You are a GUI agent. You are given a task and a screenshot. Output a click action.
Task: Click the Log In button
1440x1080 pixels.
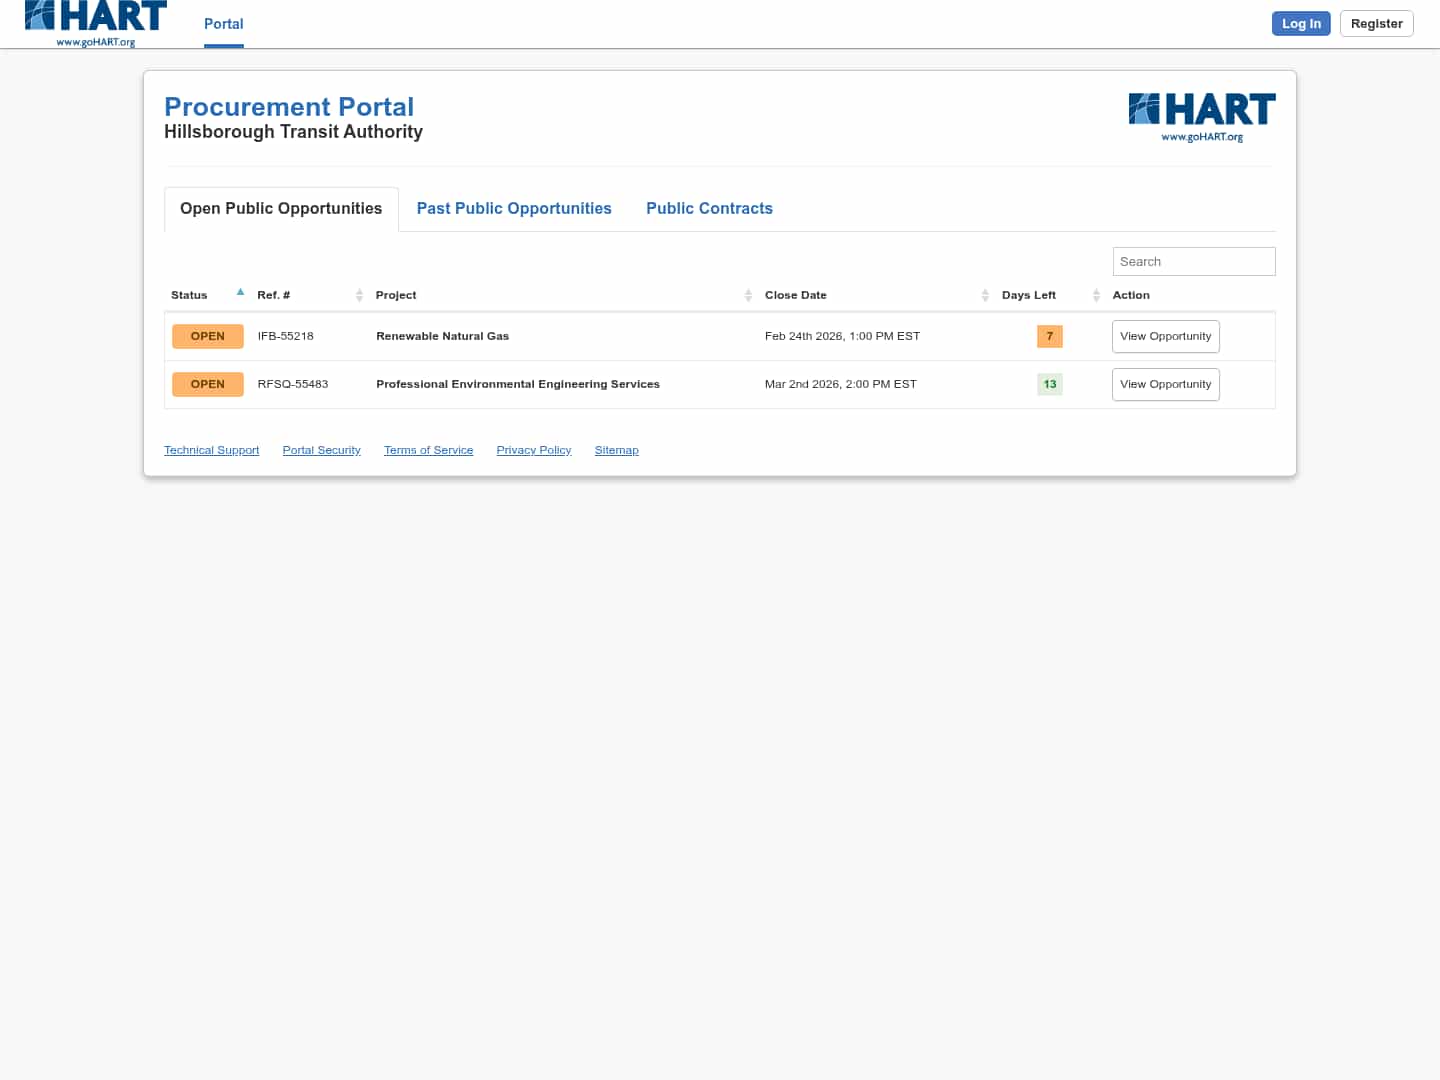point(1301,23)
